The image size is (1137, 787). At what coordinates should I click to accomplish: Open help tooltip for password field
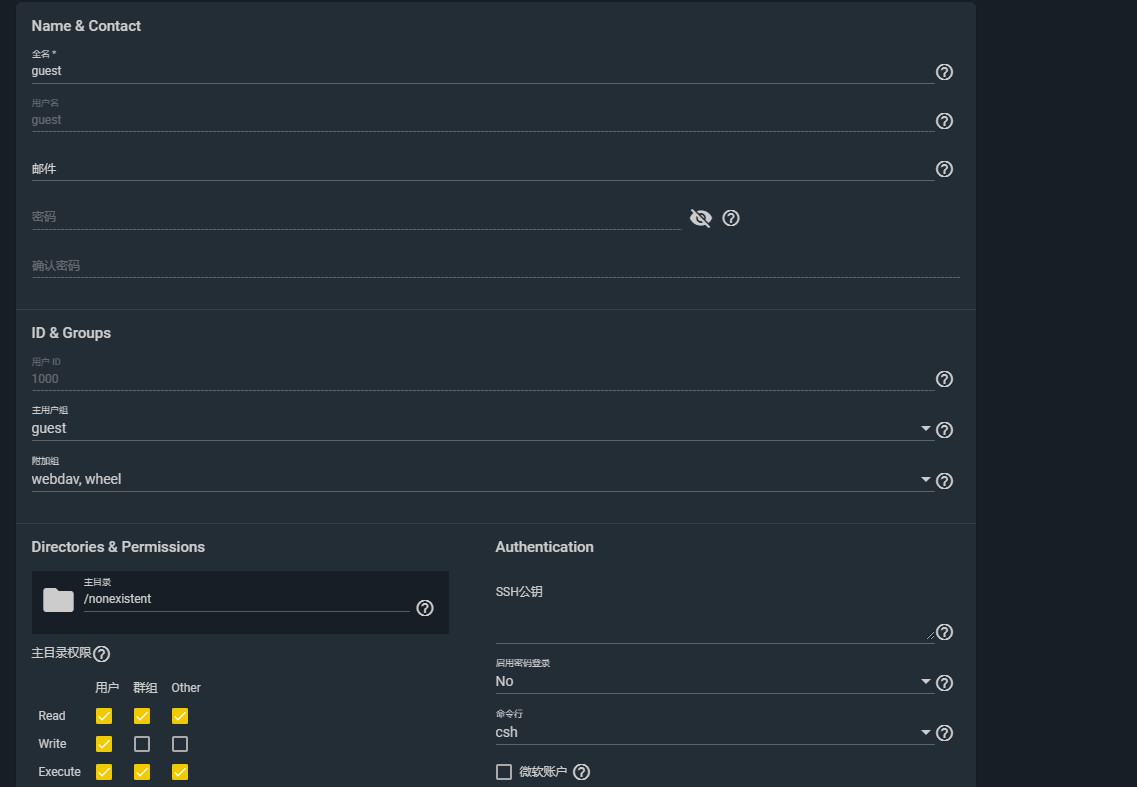(x=731, y=218)
